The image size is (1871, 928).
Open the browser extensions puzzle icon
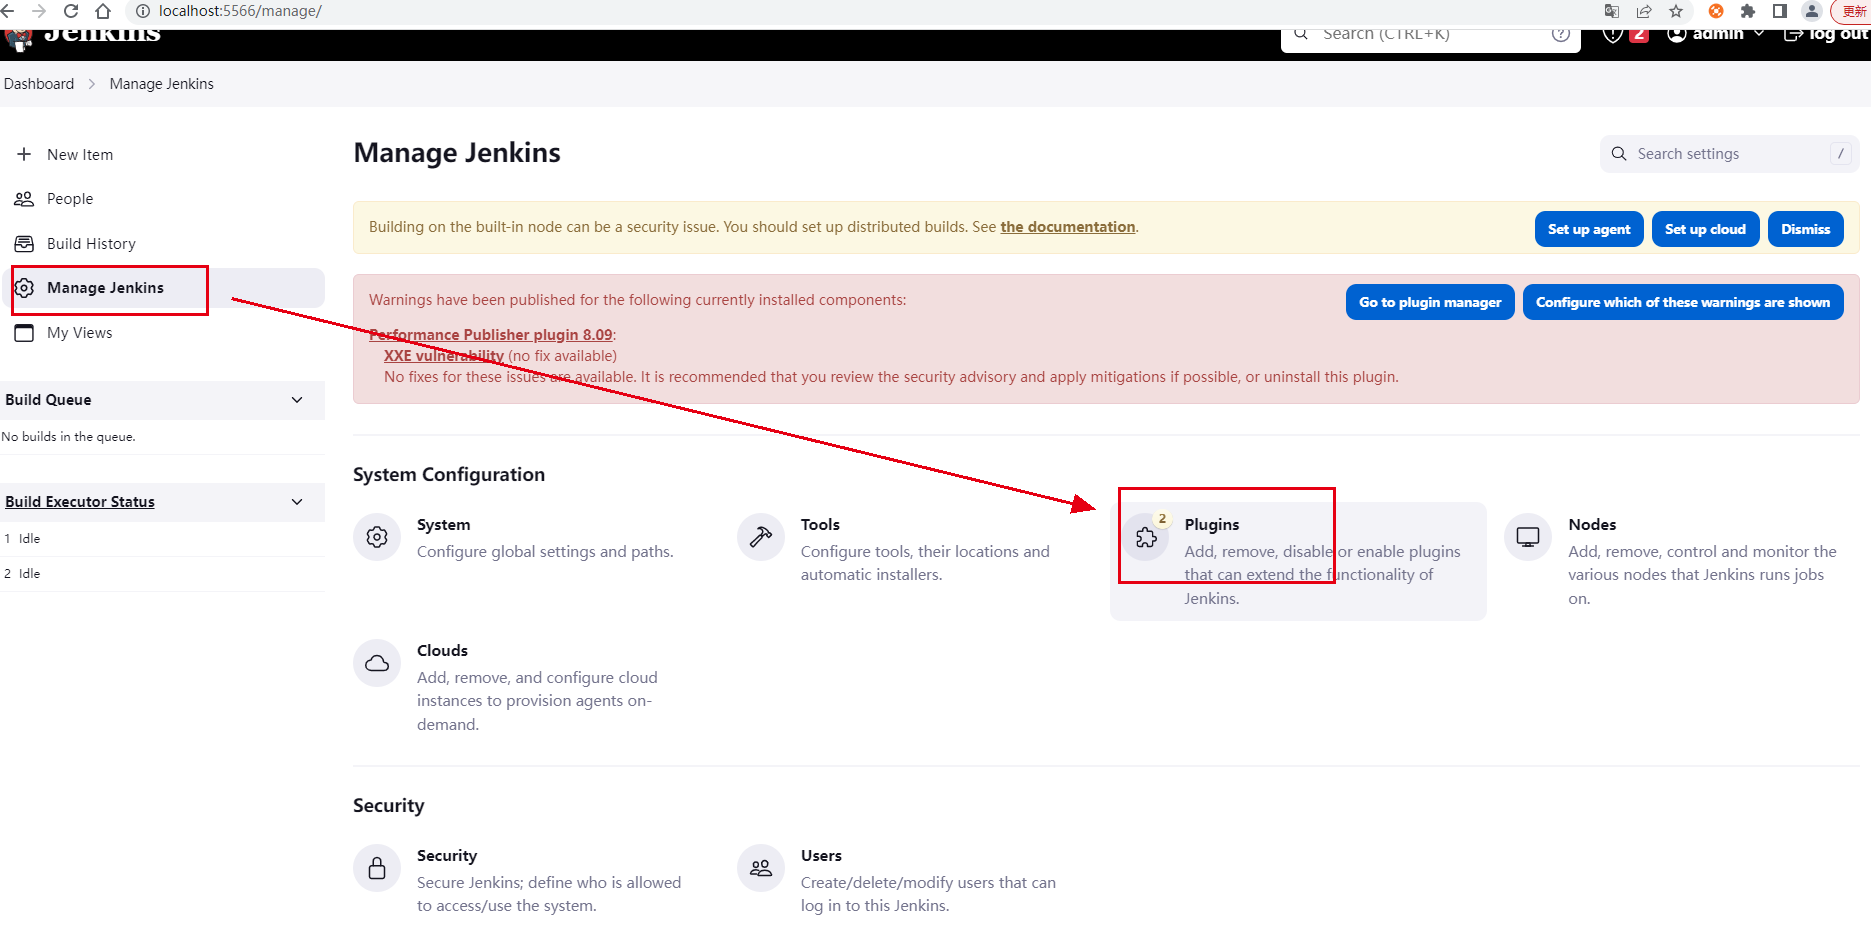[x=1748, y=11]
